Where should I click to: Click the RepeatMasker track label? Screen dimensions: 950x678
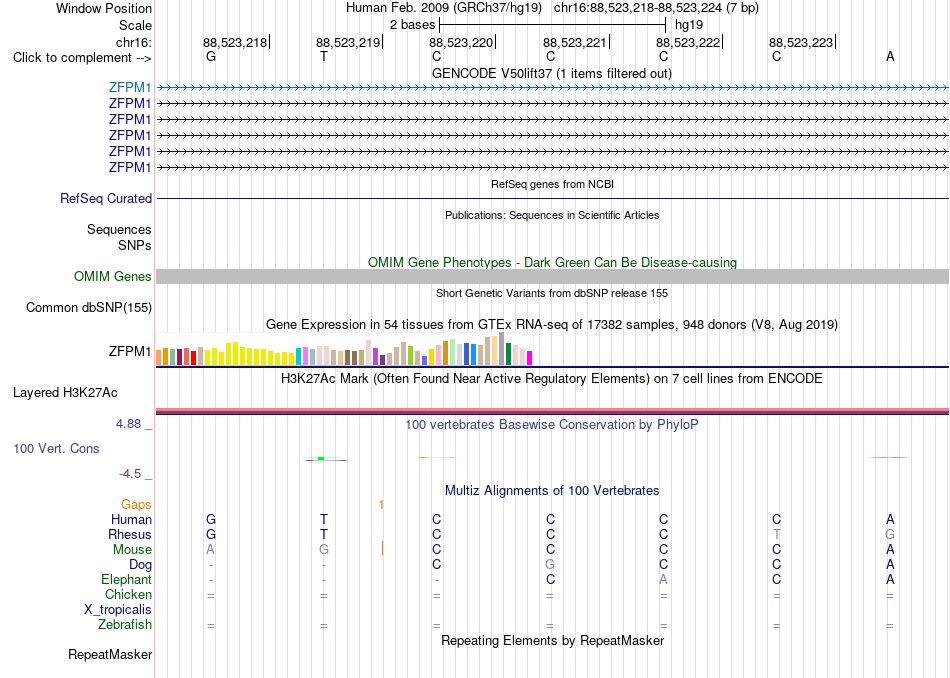click(110, 654)
